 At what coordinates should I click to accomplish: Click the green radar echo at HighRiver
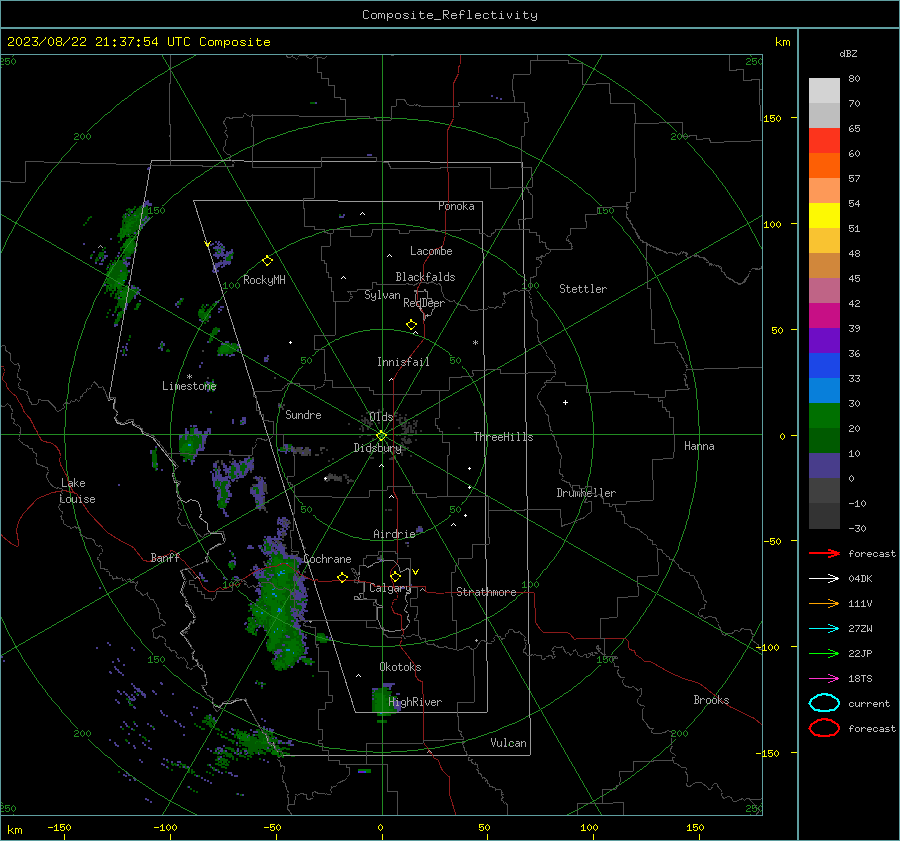(x=382, y=699)
